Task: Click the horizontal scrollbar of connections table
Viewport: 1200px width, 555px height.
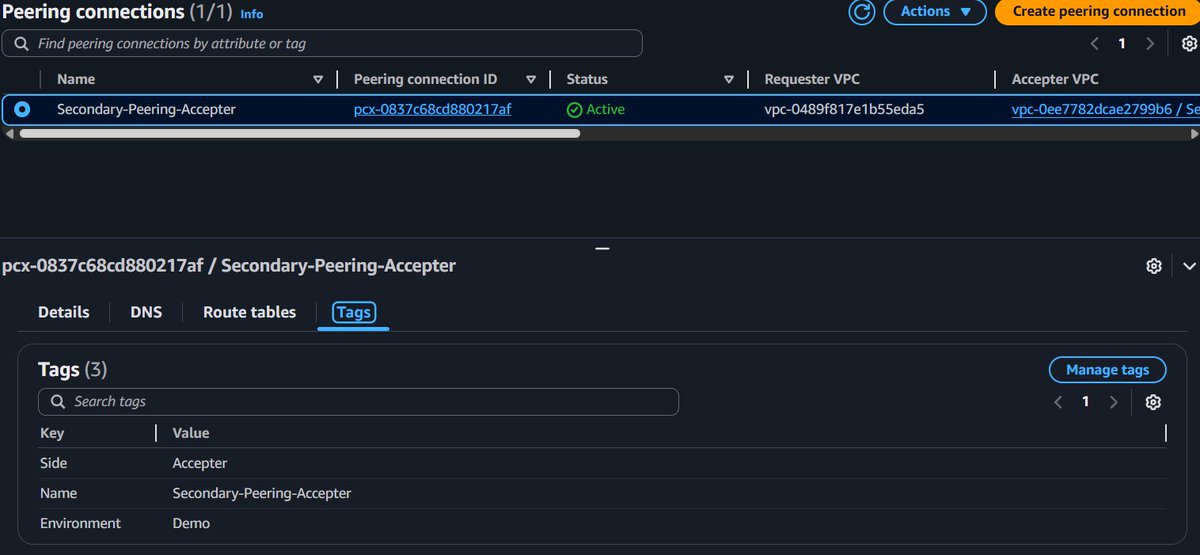Action: (300, 132)
